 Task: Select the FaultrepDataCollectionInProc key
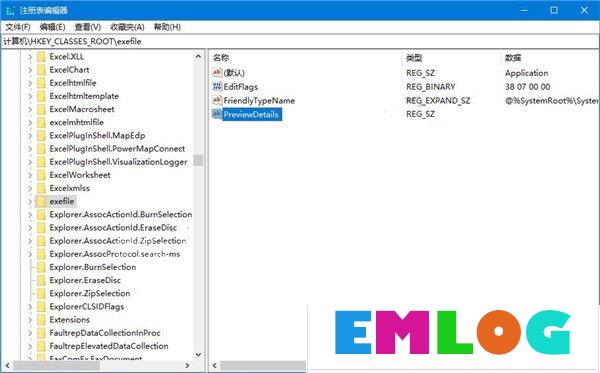(x=105, y=333)
